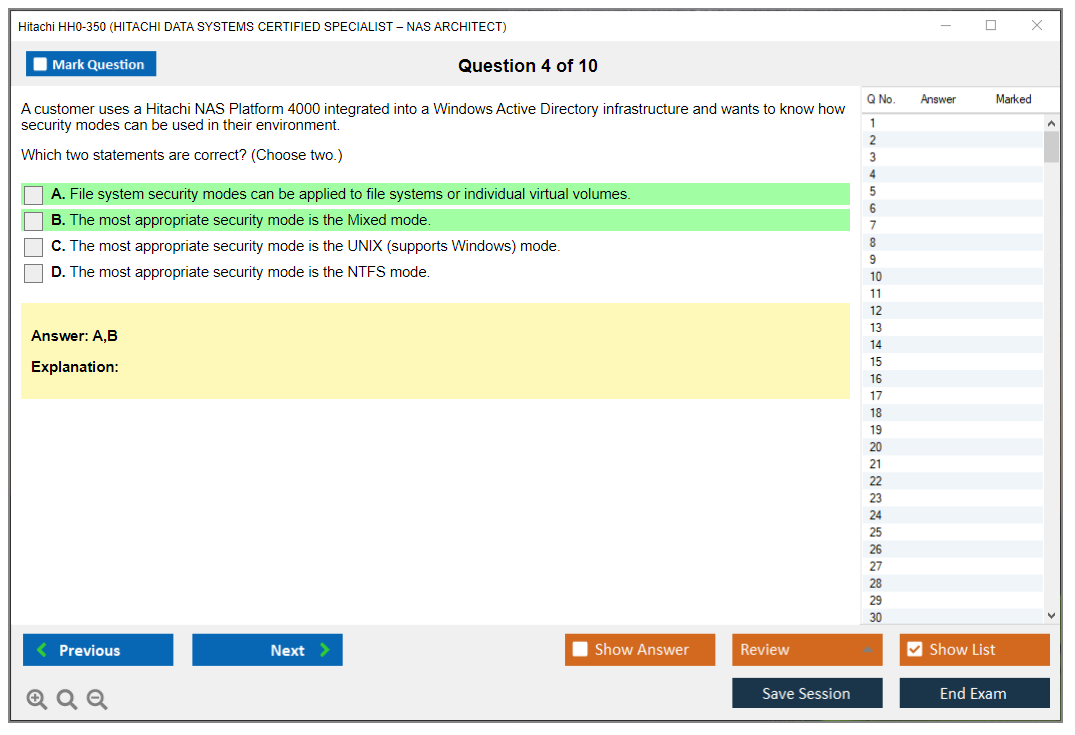Click the zoom reset magnifier icon
The width and height of the screenshot is (1075, 735).
click(67, 700)
